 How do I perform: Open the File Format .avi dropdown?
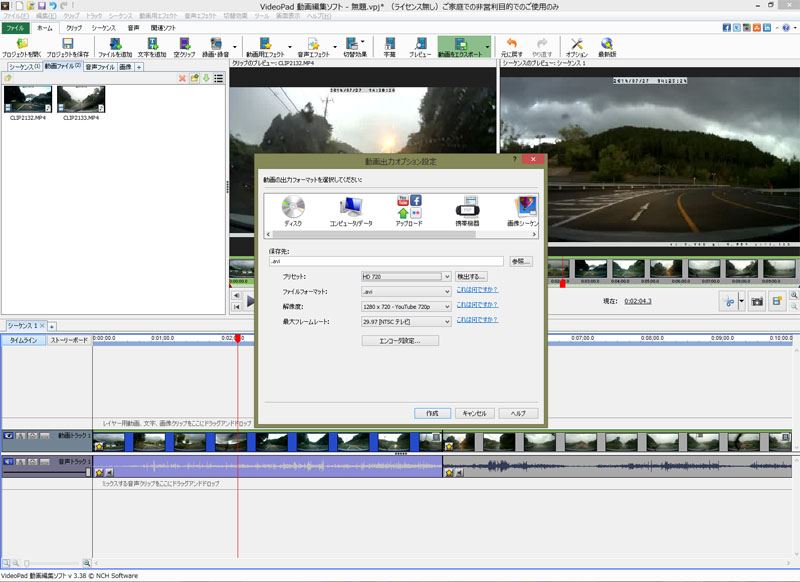coord(406,292)
